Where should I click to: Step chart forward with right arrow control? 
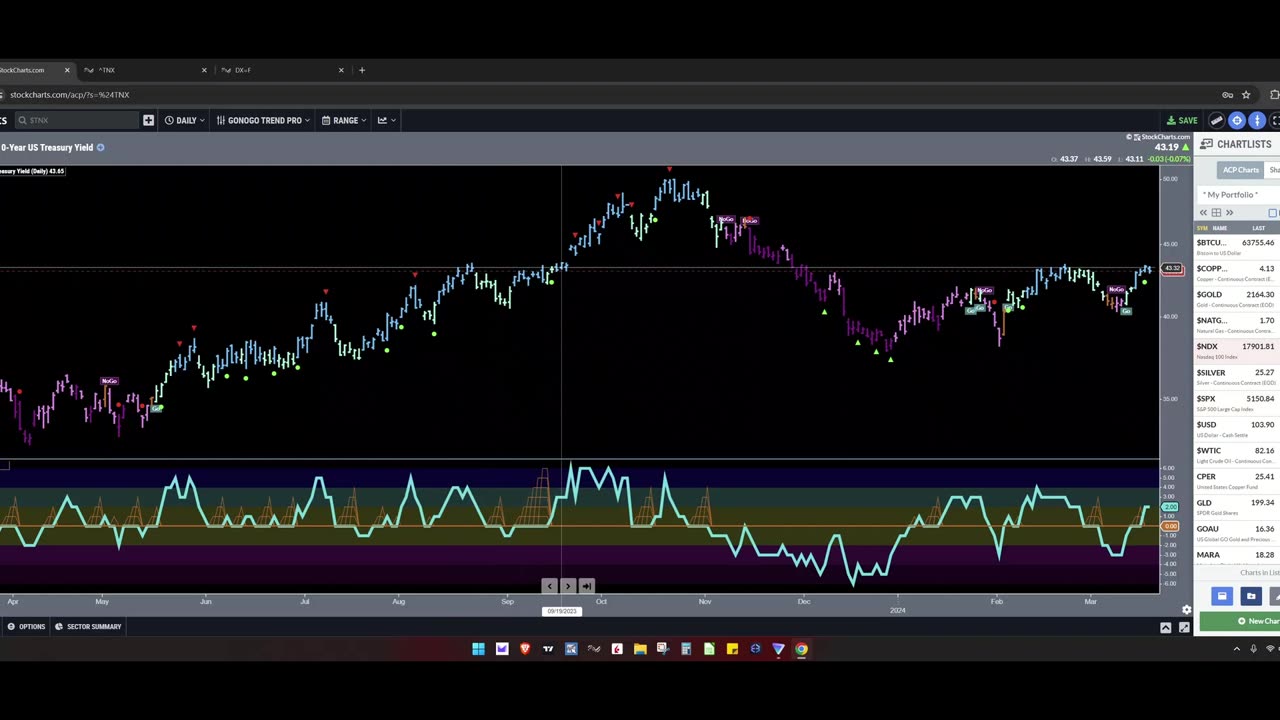[x=568, y=586]
